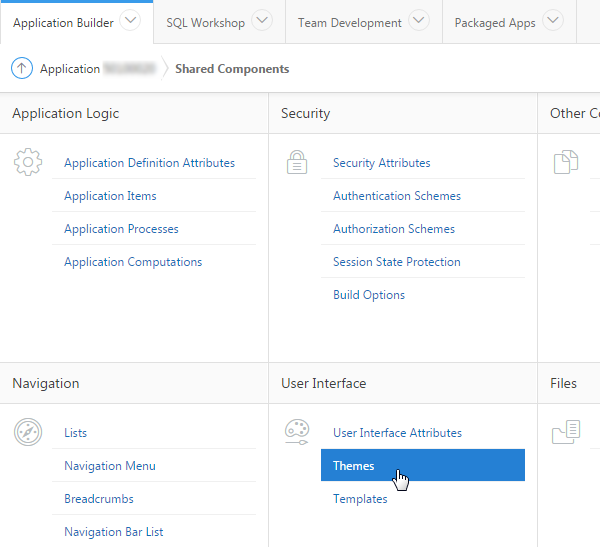Viewport: 600px width, 547px height.
Task: Open the Themes link
Action: point(354,466)
